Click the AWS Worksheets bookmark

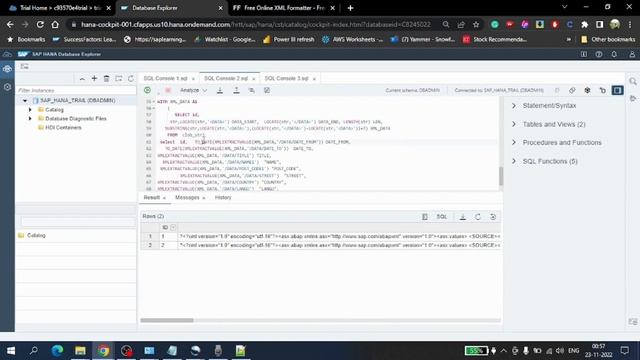353,40
